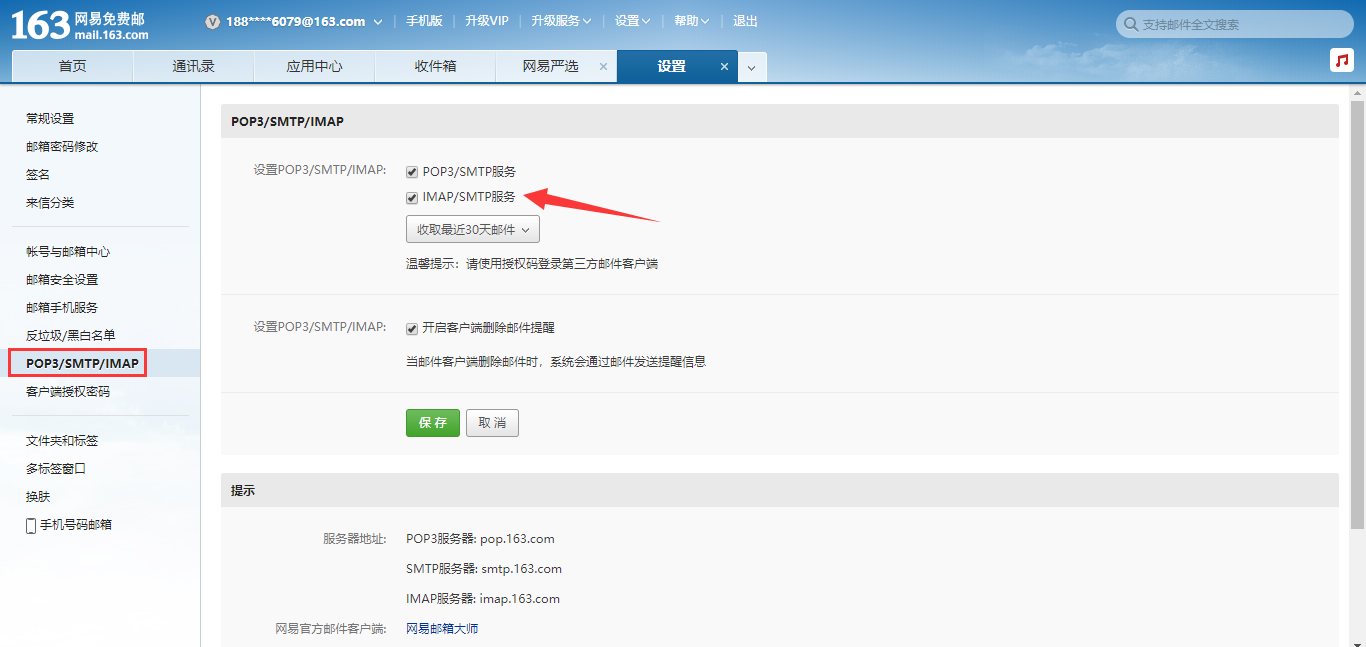Switch to the 网易严选 tab
Image resolution: width=1366 pixels, height=647 pixels.
tap(550, 67)
